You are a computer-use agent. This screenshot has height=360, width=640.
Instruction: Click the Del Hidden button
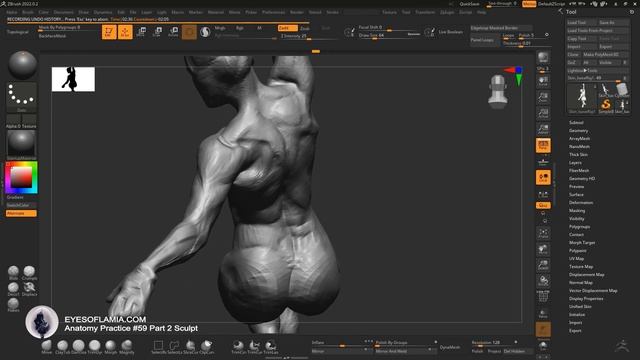[x=518, y=351]
